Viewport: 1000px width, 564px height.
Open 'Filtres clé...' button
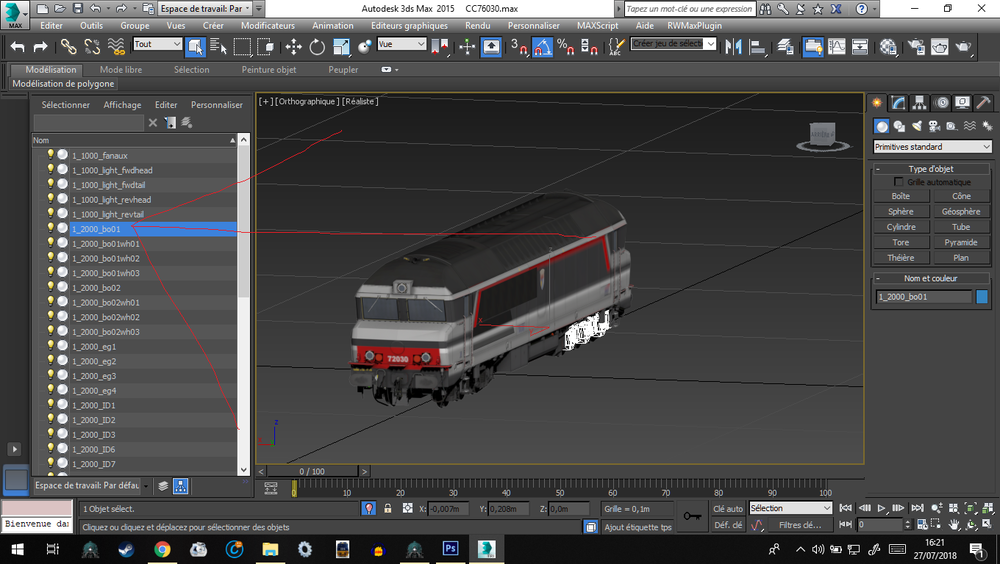(x=800, y=525)
